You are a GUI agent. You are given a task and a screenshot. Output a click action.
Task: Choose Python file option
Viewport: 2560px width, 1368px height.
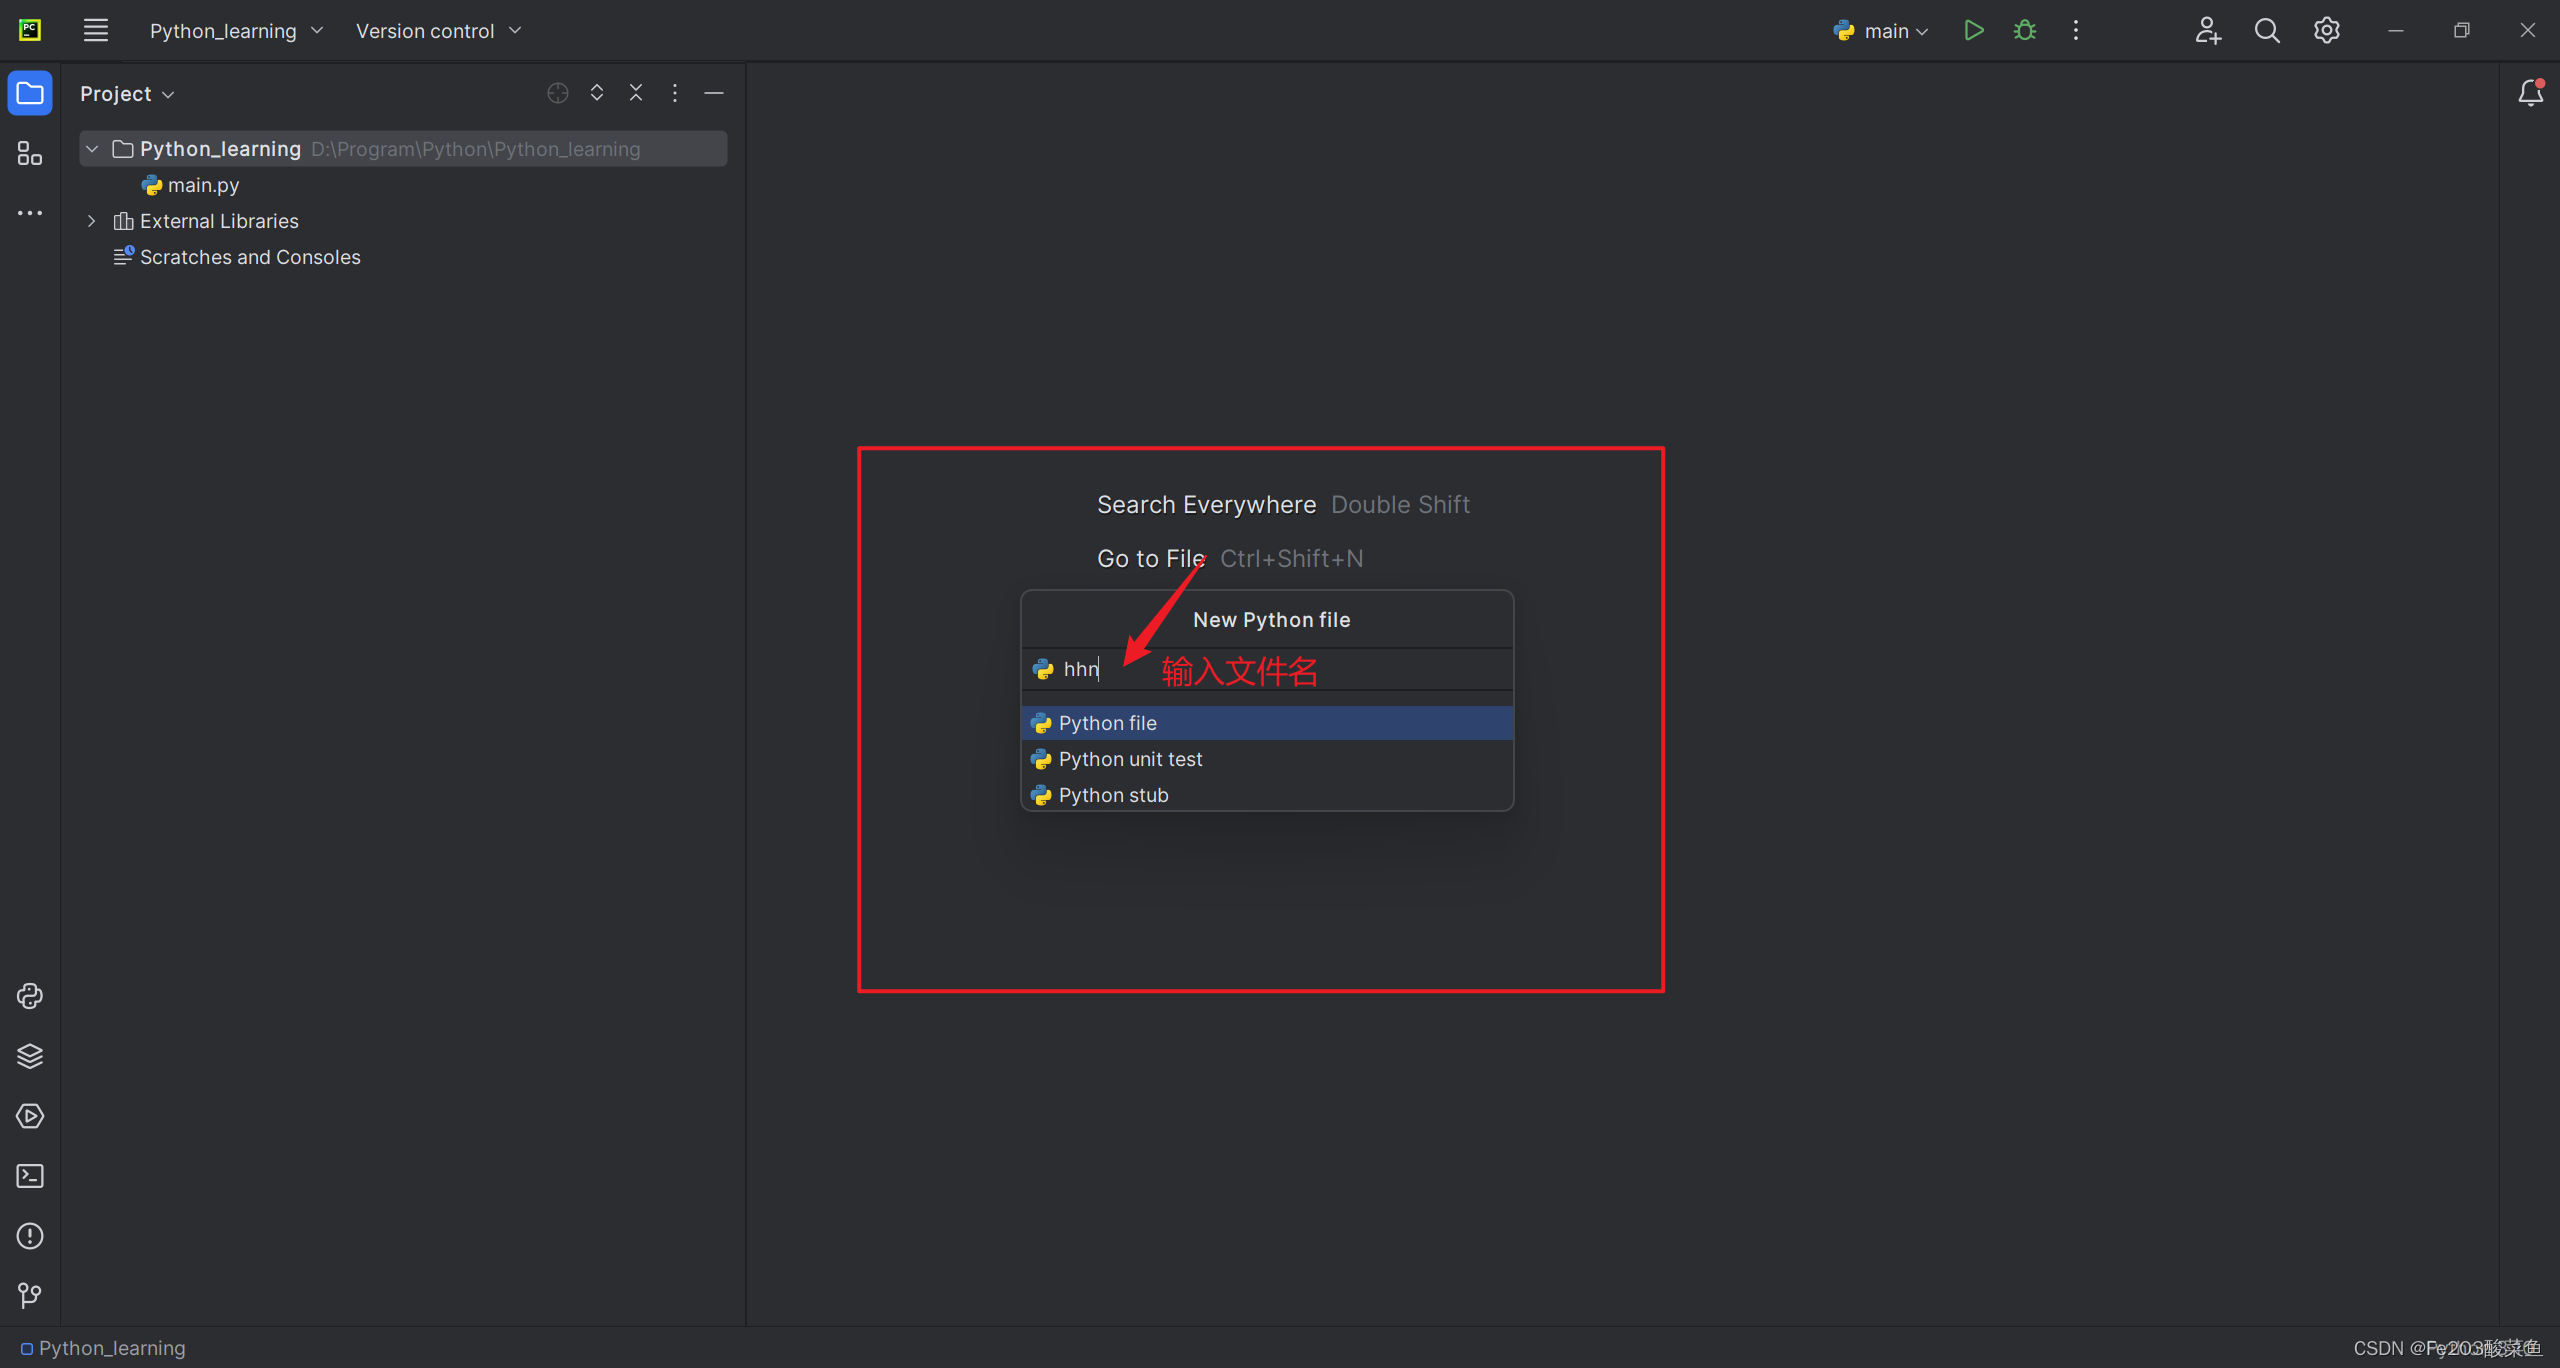click(1267, 723)
